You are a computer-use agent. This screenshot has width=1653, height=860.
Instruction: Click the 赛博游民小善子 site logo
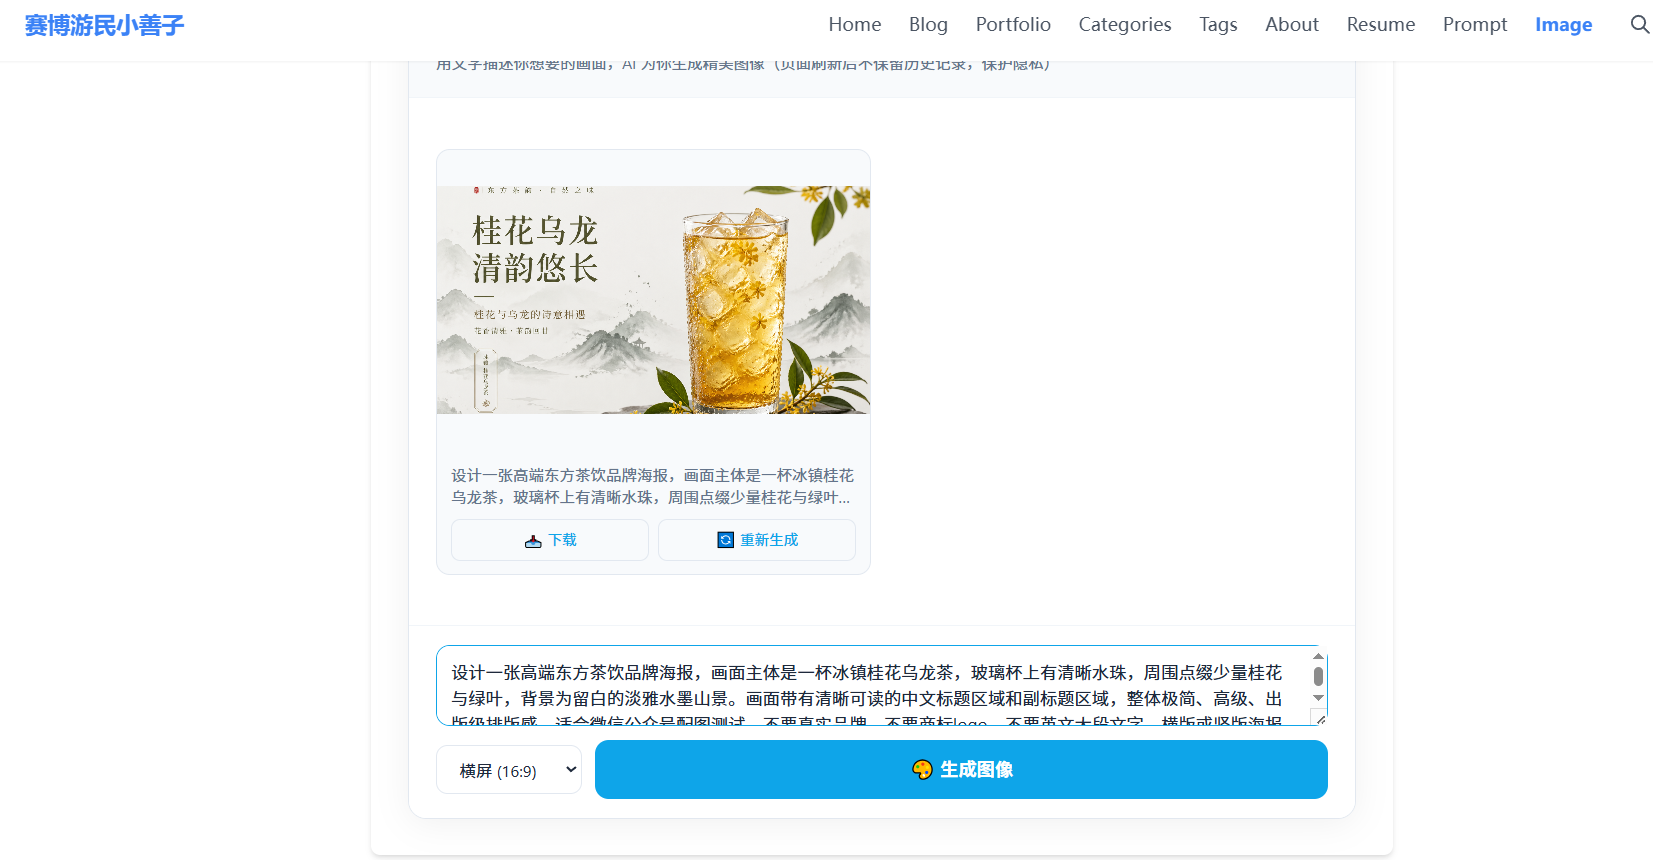pyautogui.click(x=104, y=26)
